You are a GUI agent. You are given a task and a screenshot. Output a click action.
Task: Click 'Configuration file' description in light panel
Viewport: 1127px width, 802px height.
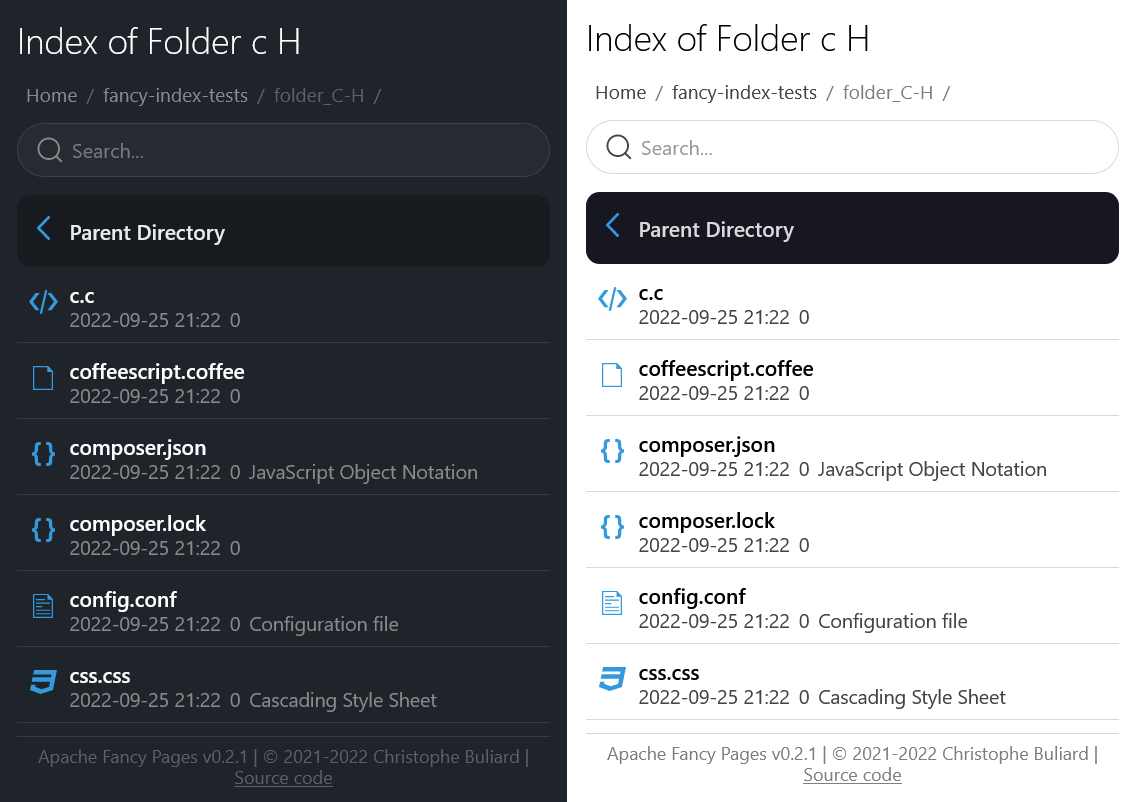pyautogui.click(x=893, y=622)
